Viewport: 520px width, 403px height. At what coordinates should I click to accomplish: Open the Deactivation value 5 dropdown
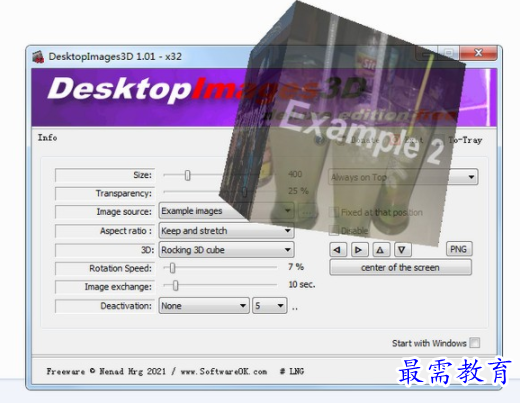pyautogui.click(x=270, y=306)
